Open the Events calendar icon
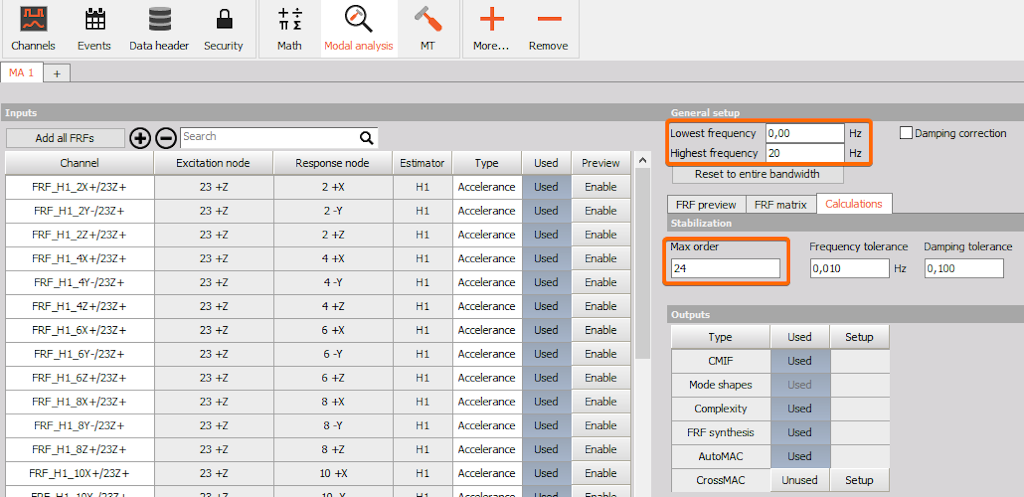 point(95,27)
